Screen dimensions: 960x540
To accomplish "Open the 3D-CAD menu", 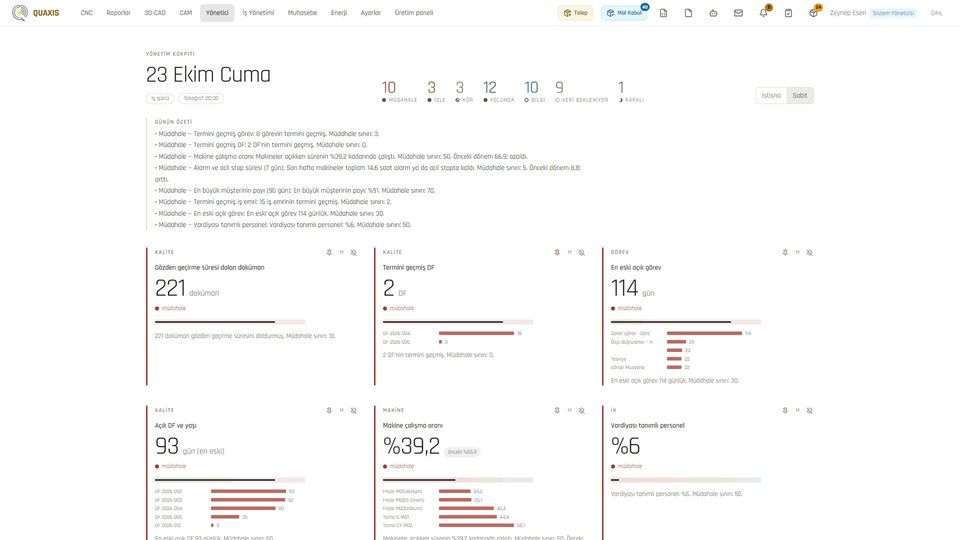I will coord(155,13).
